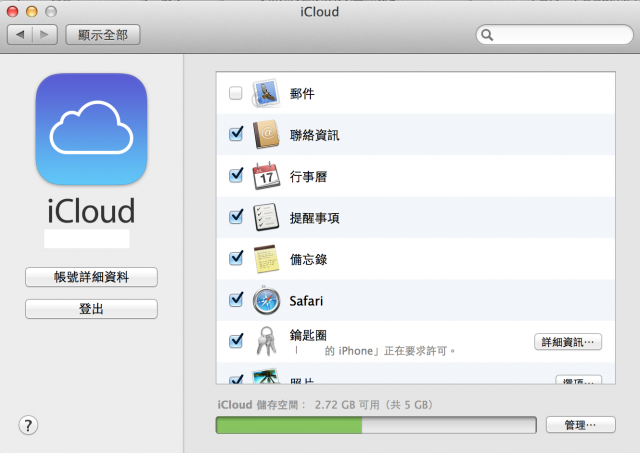640x453 pixels.
Task: Click the Contacts address book icon
Action: 266,134
